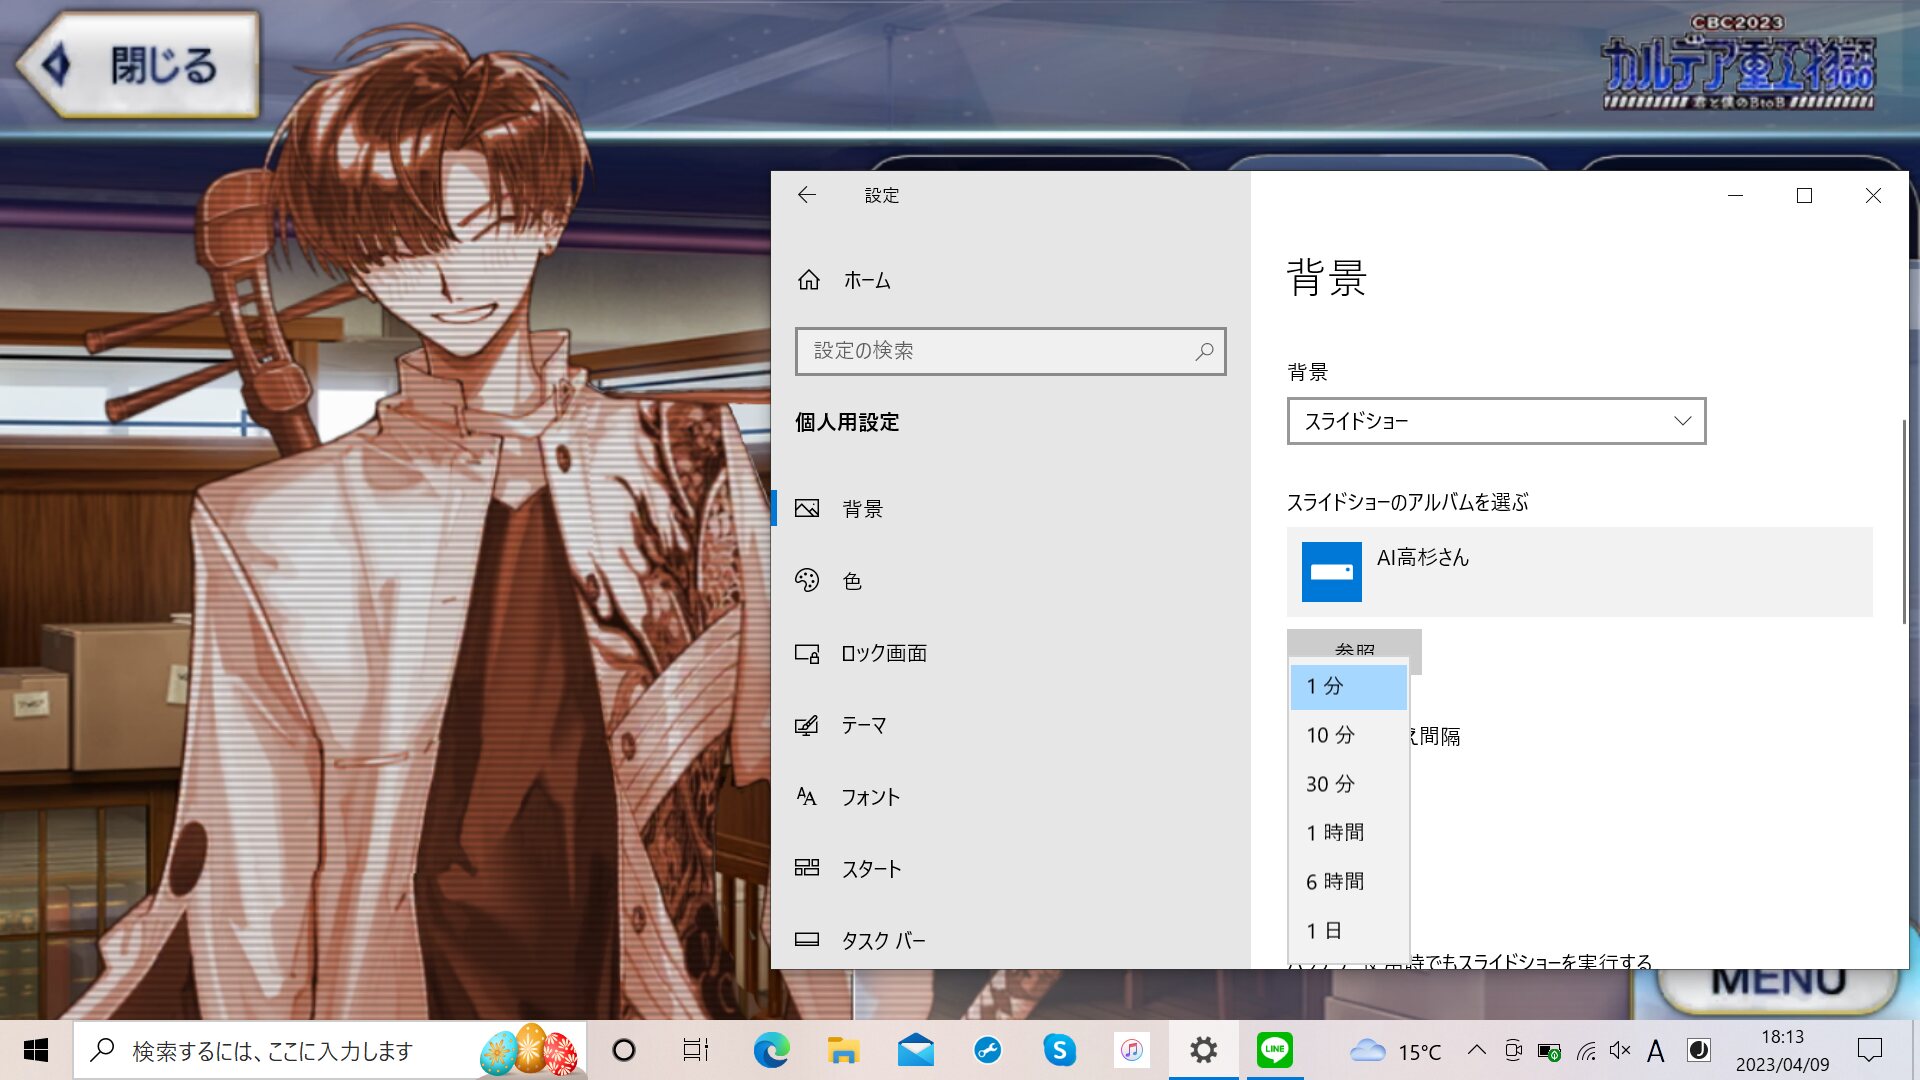Click the back arrow in Settings
Screen dimensions: 1920x1080
pyautogui.click(x=807, y=195)
